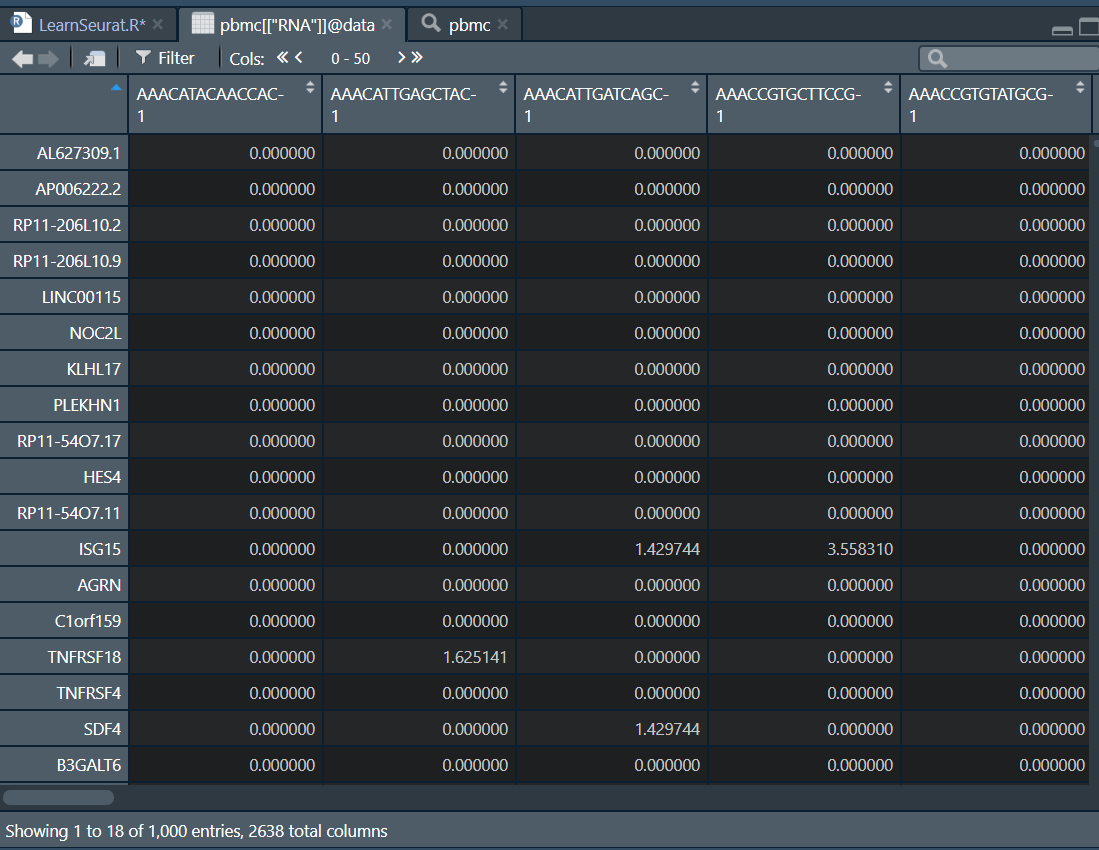The height and width of the screenshot is (850, 1099).
Task: Sort column AAACCGTGCTTCCG-1 using its sort arrows
Action: tap(888, 88)
